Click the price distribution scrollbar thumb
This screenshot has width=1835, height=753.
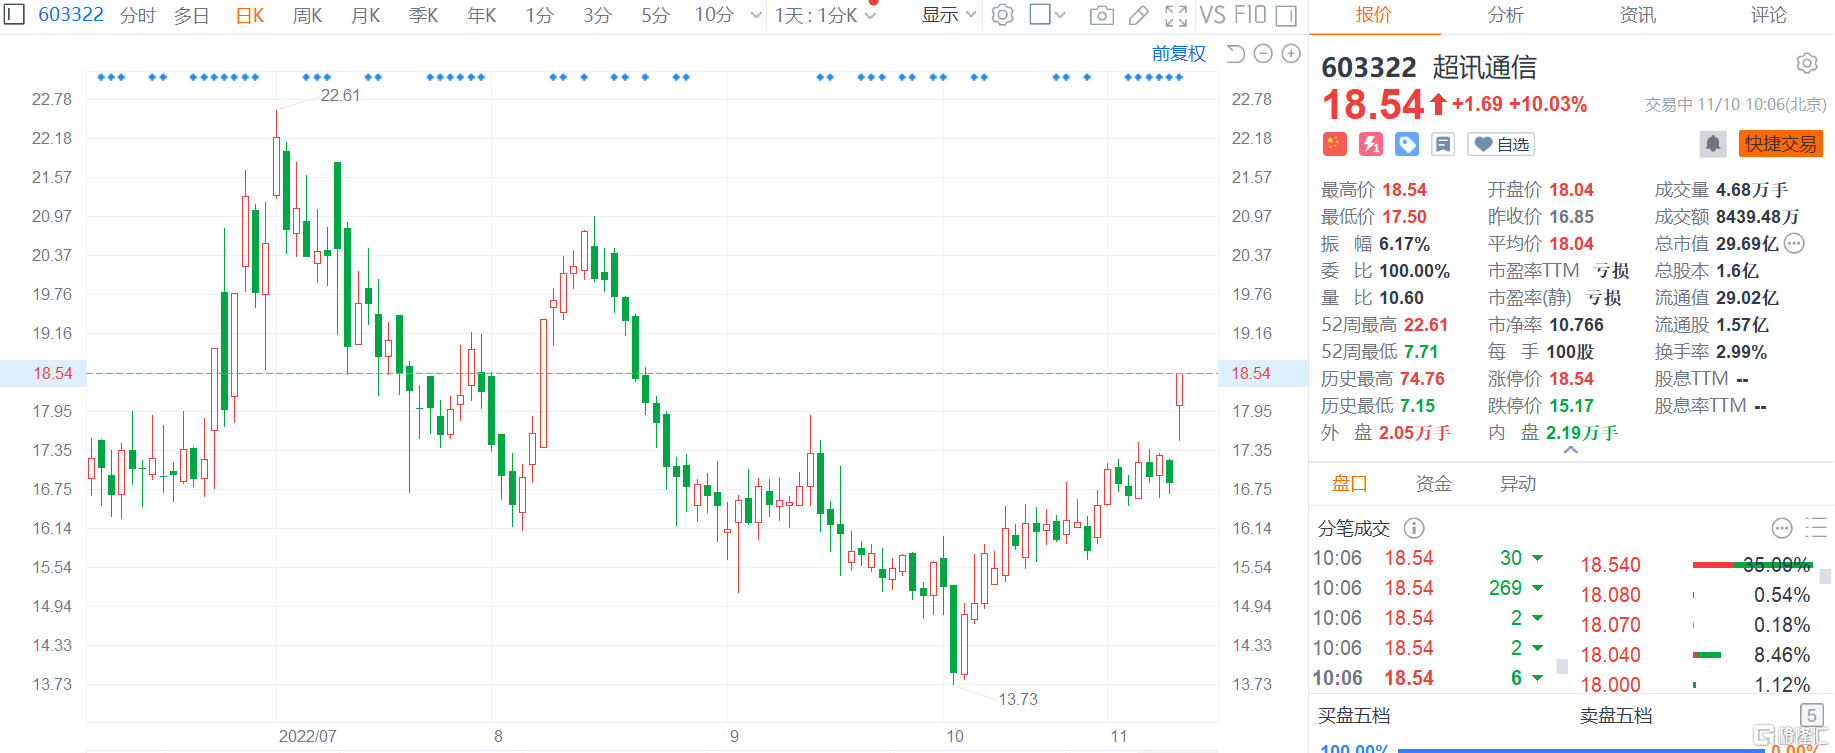click(1825, 576)
